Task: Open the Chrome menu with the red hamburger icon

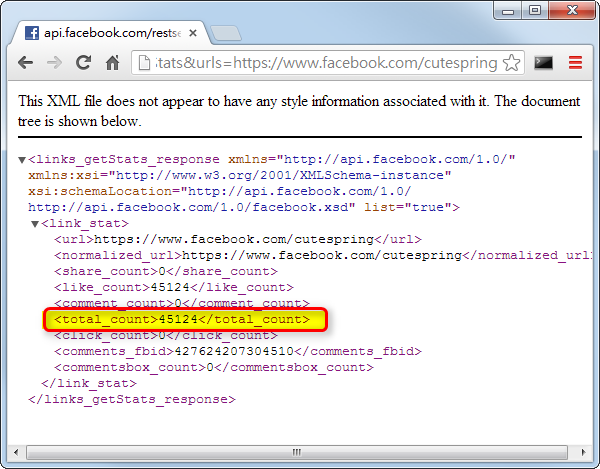Action: pyautogui.click(x=575, y=63)
